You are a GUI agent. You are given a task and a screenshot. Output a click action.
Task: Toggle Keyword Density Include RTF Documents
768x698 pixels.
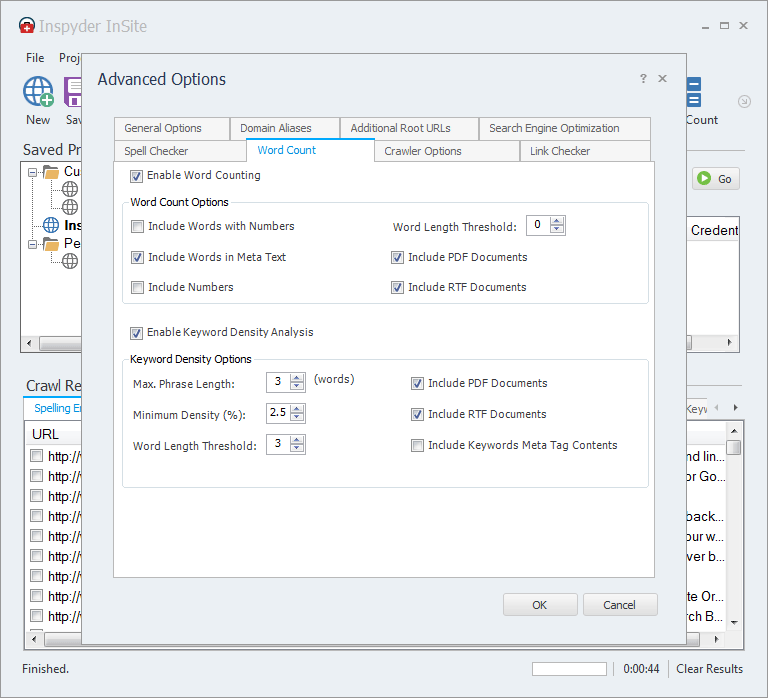click(x=417, y=414)
